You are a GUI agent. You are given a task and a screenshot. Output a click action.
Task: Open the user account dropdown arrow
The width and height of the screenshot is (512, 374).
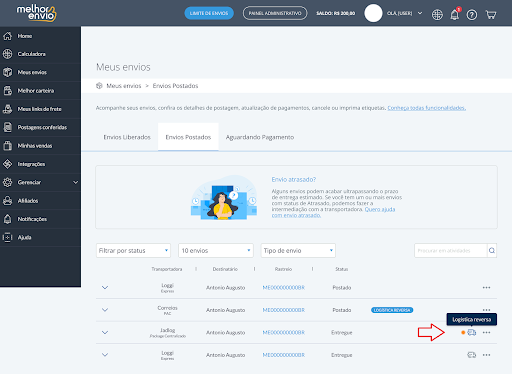pos(420,13)
